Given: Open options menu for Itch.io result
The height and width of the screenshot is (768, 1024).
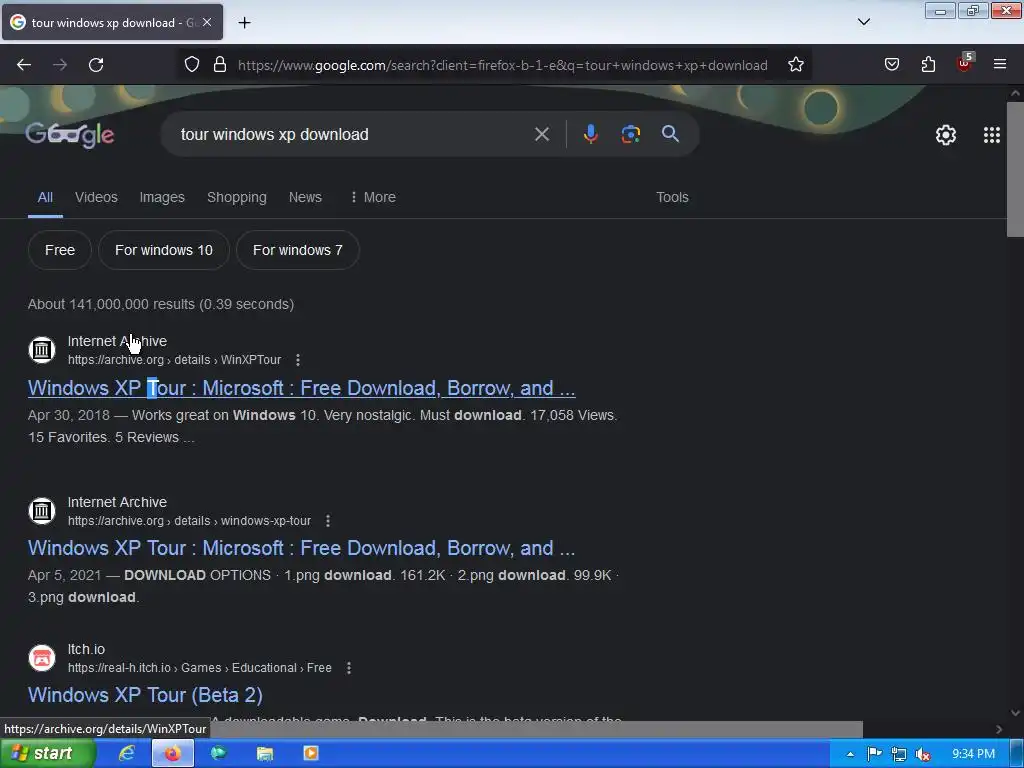Looking at the screenshot, I should pos(349,668).
